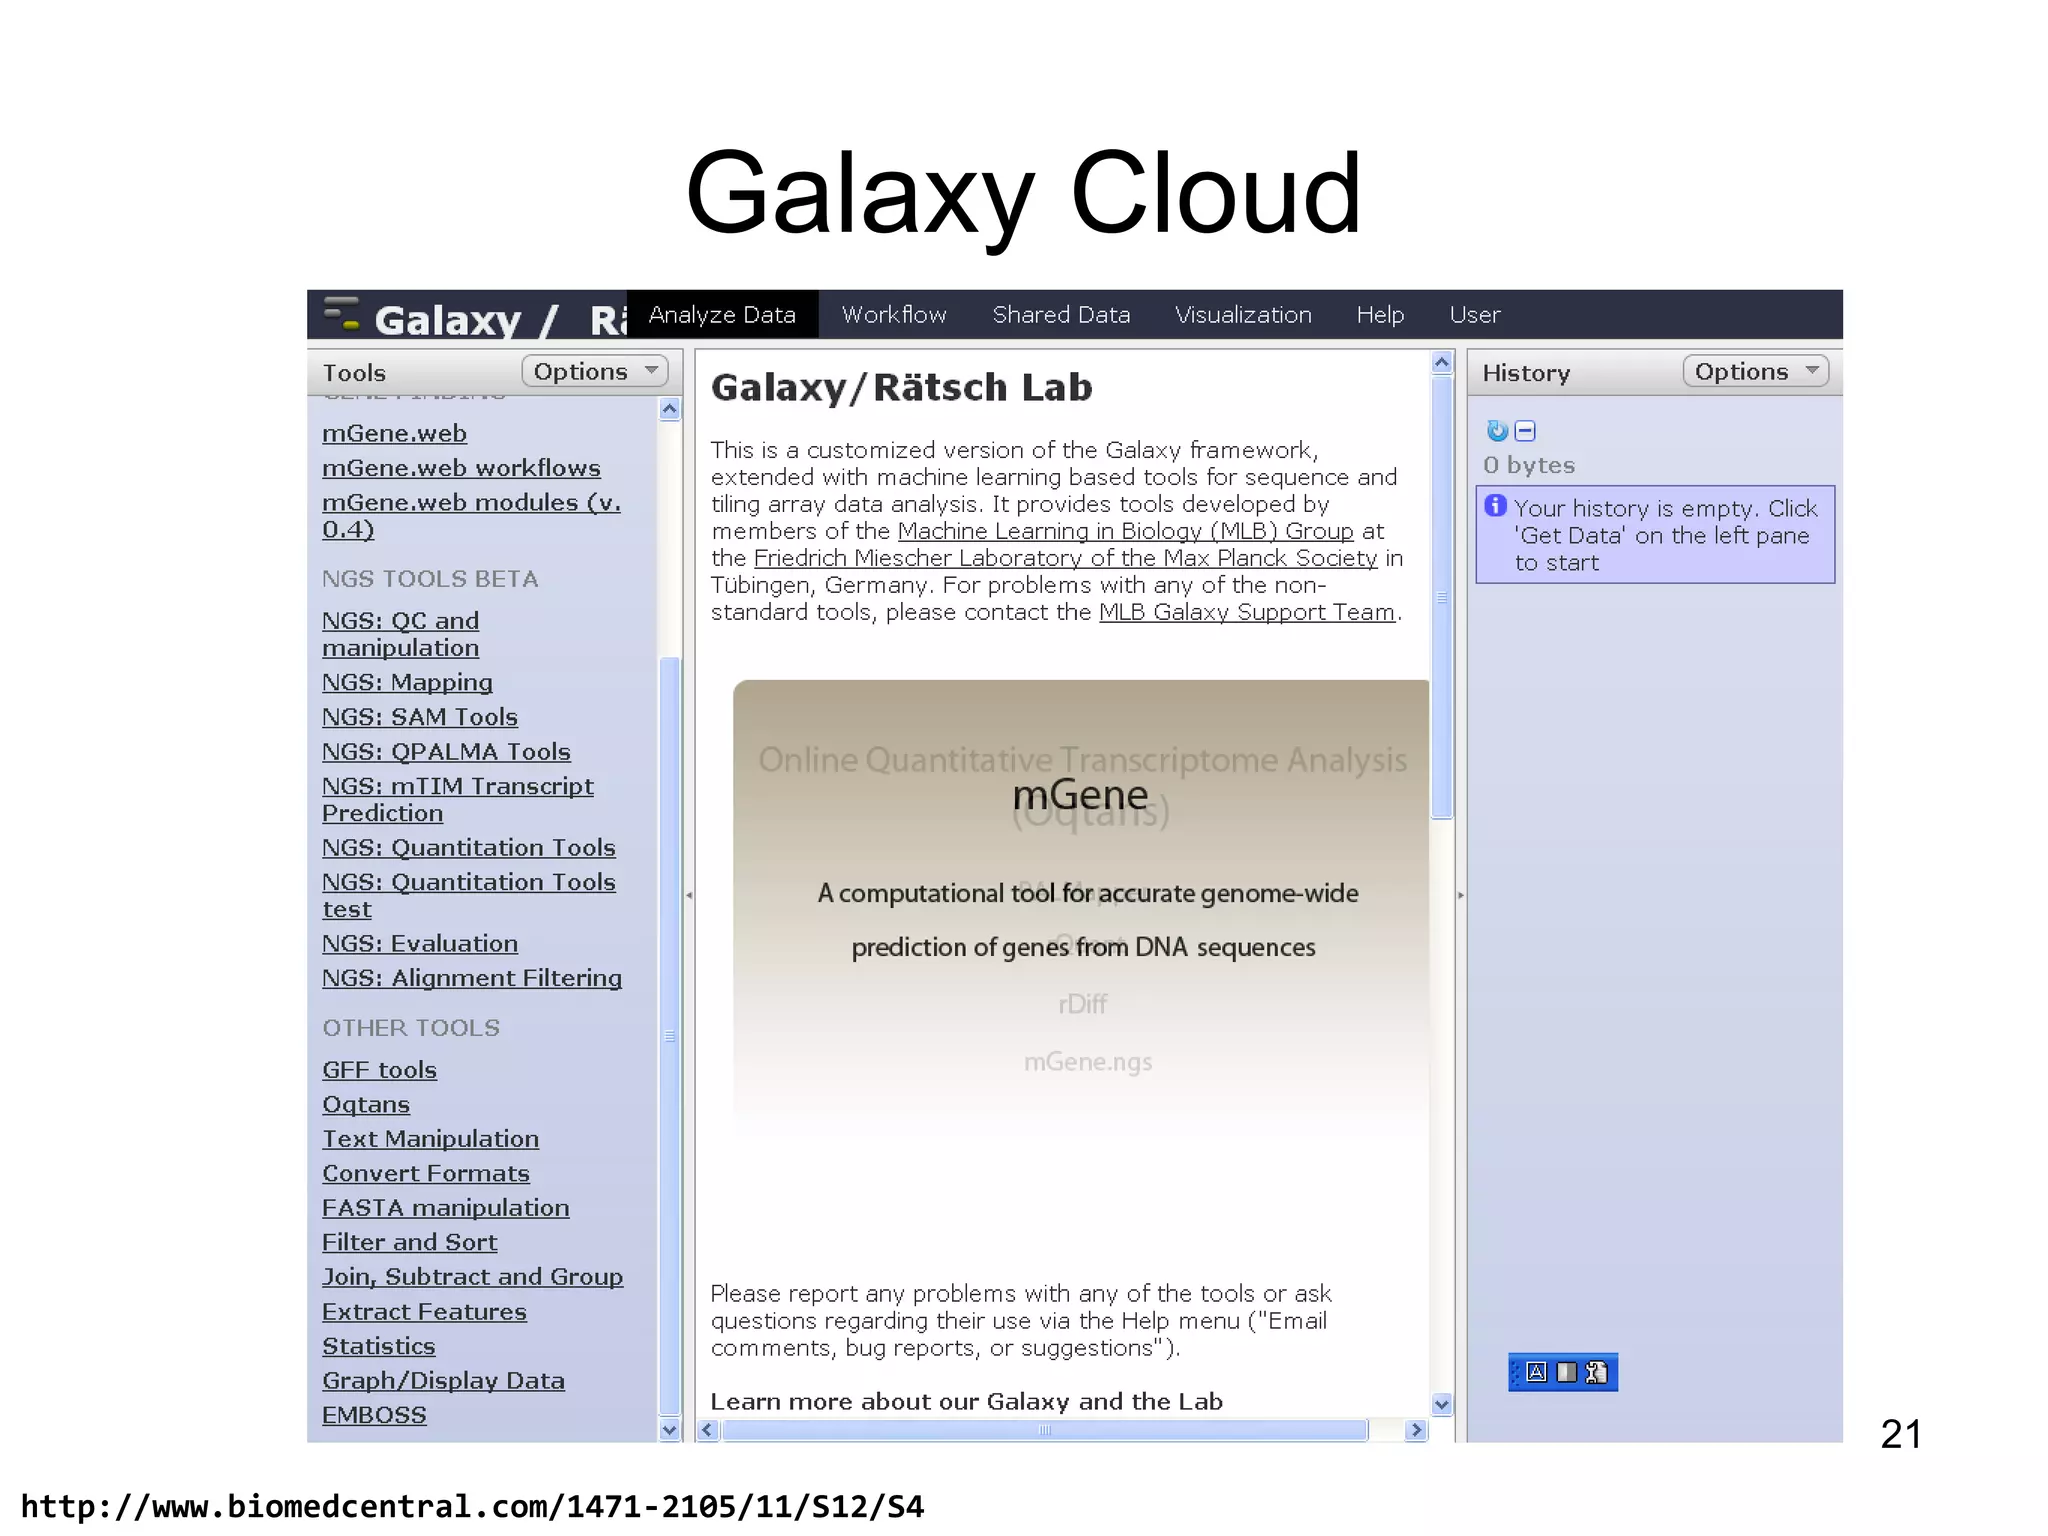Expand the mGene.web workflows section
The image size is (2048, 1536).
pyautogui.click(x=461, y=468)
